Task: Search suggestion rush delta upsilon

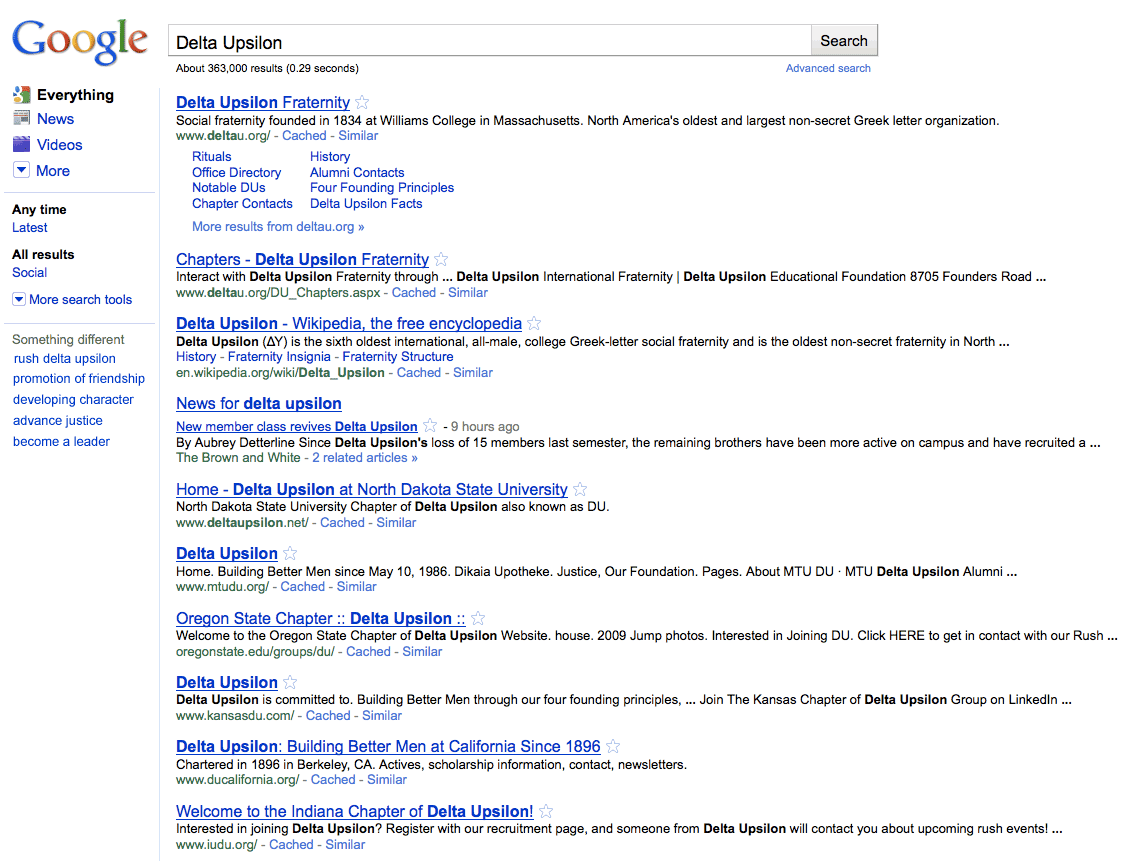Action: pos(64,358)
